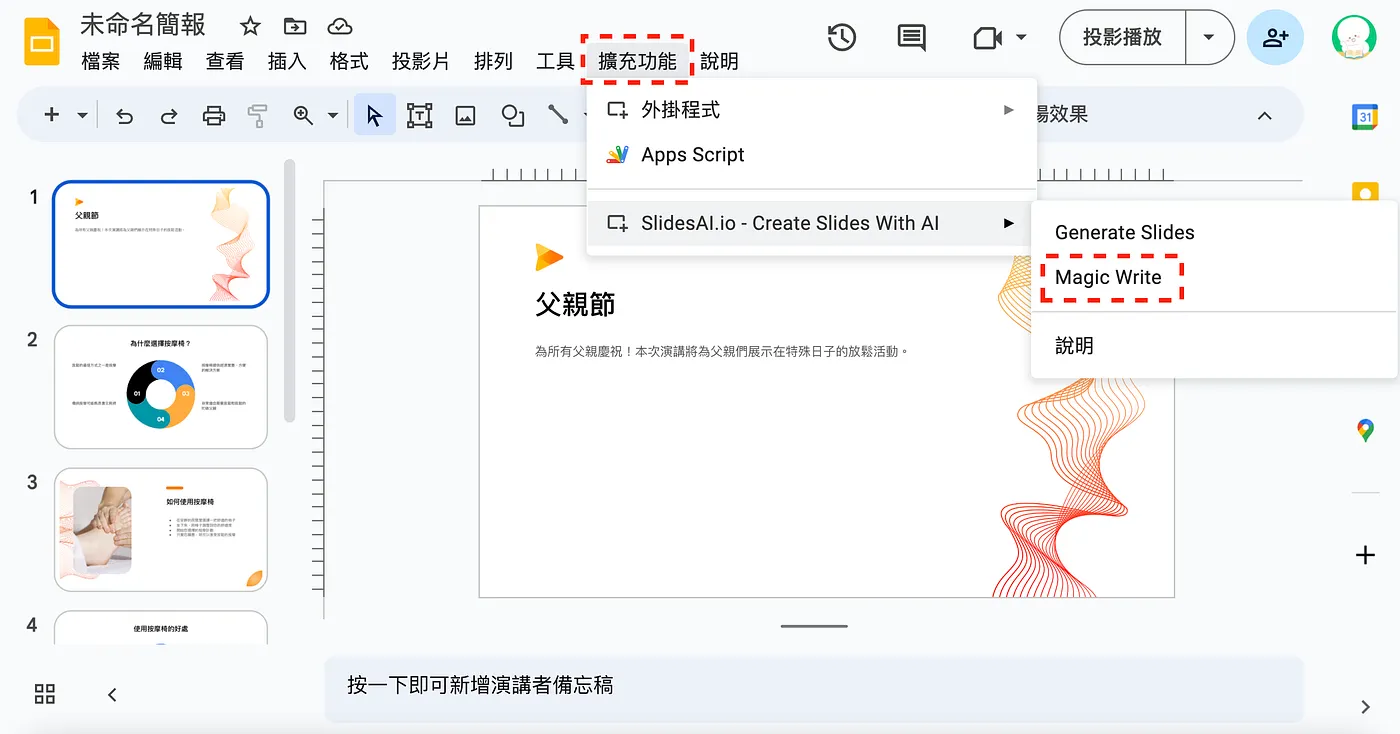Close the 擴充功能 menu
1400x734 pixels.
637,61
